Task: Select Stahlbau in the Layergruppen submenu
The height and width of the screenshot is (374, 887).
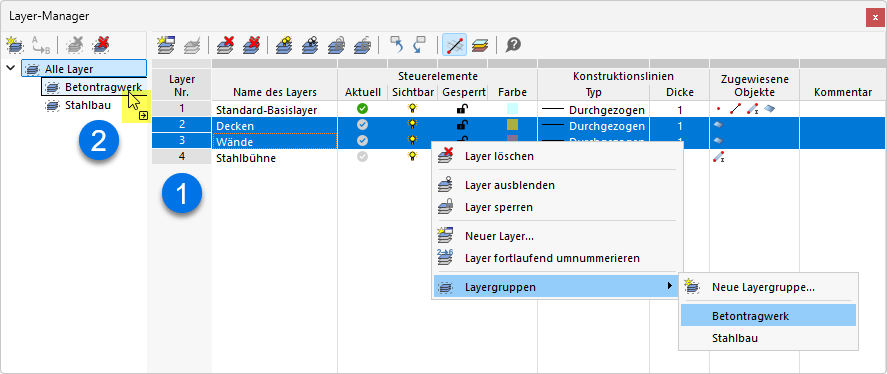Action: [768, 338]
